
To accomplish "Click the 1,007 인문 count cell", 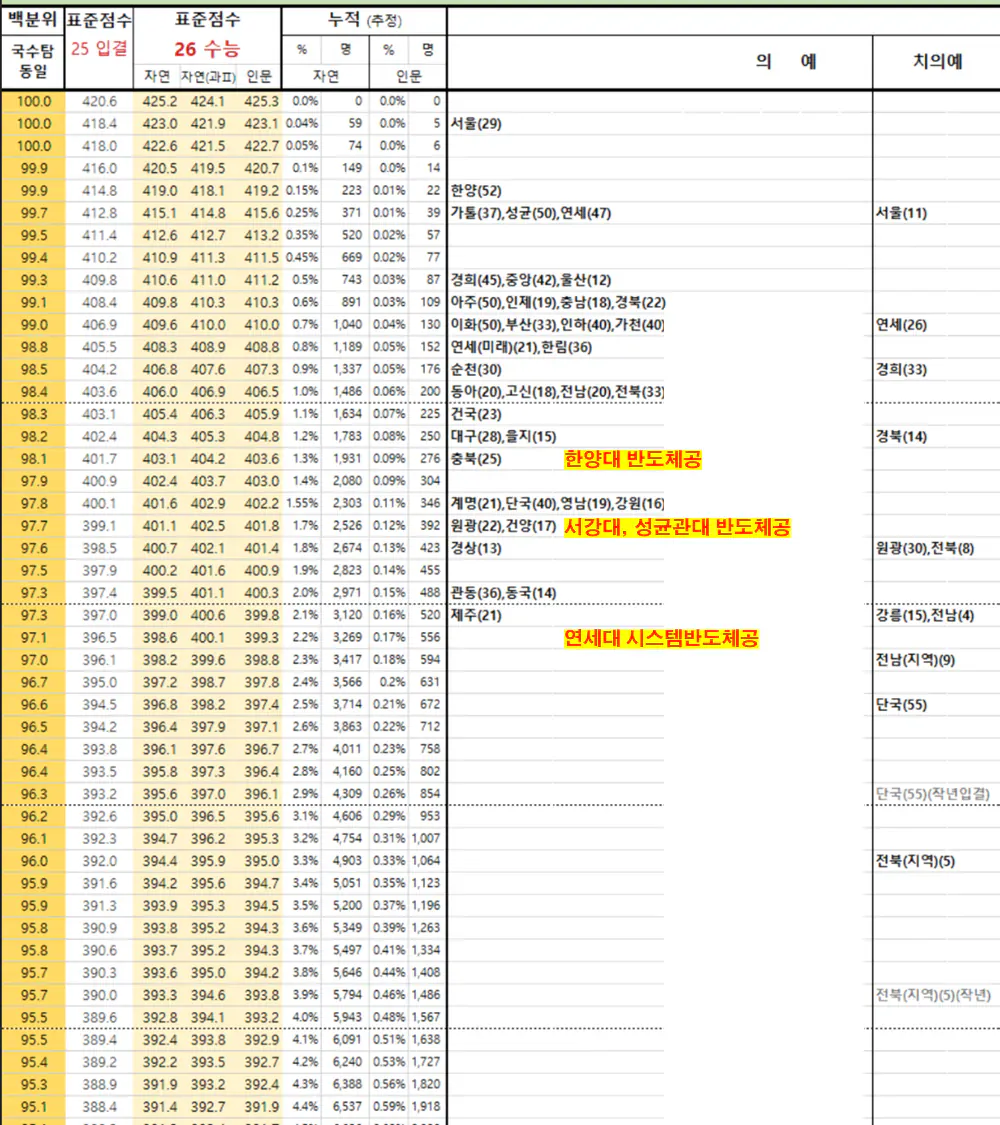I will (426, 838).
